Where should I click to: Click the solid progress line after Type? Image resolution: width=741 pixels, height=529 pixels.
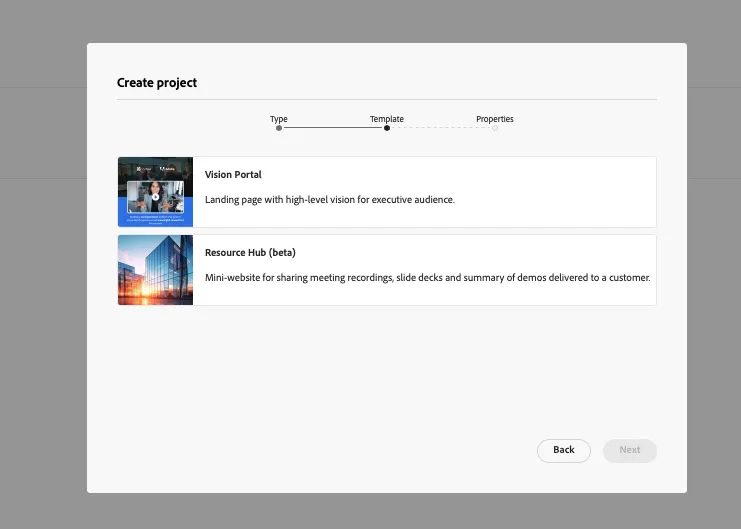point(333,128)
